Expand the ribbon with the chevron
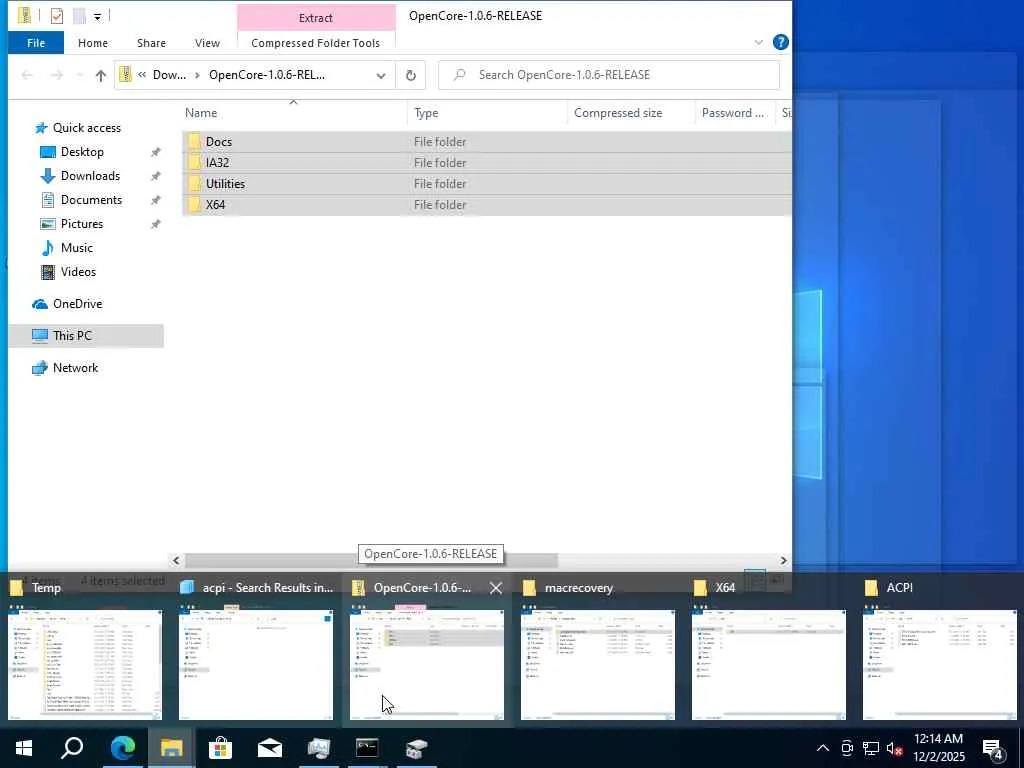The width and height of the screenshot is (1024, 768). pyautogui.click(x=758, y=42)
